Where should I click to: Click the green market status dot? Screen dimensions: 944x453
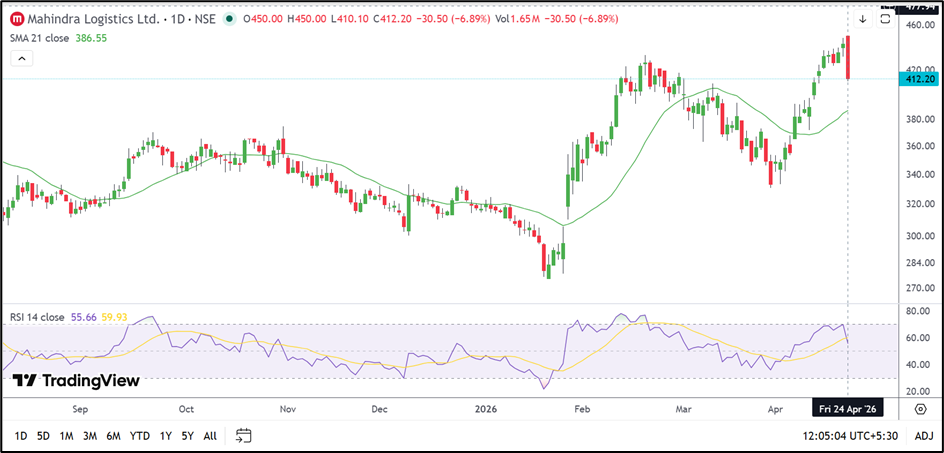pos(231,19)
